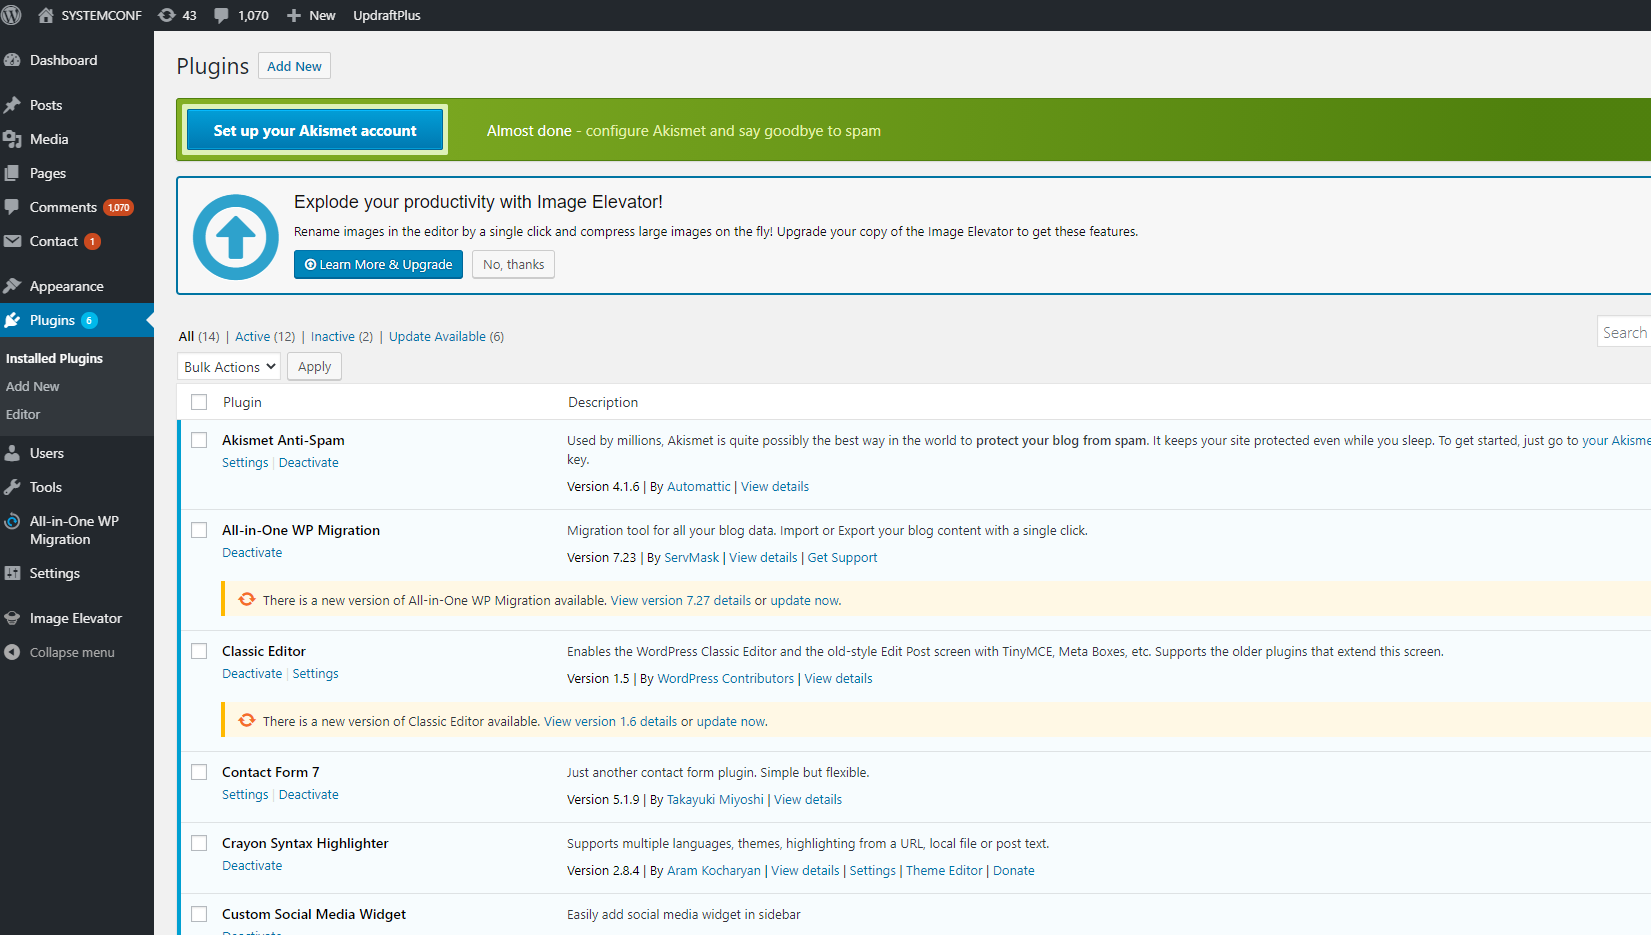1651x935 pixels.
Task: Open Installed Plugins submenu item
Action: coord(54,358)
